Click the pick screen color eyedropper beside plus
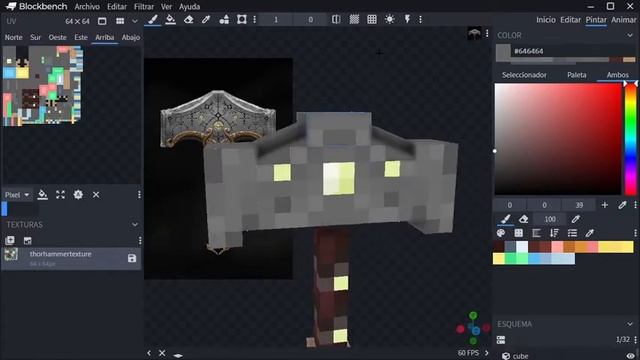Viewport: 640px width, 360px height. pos(622,205)
